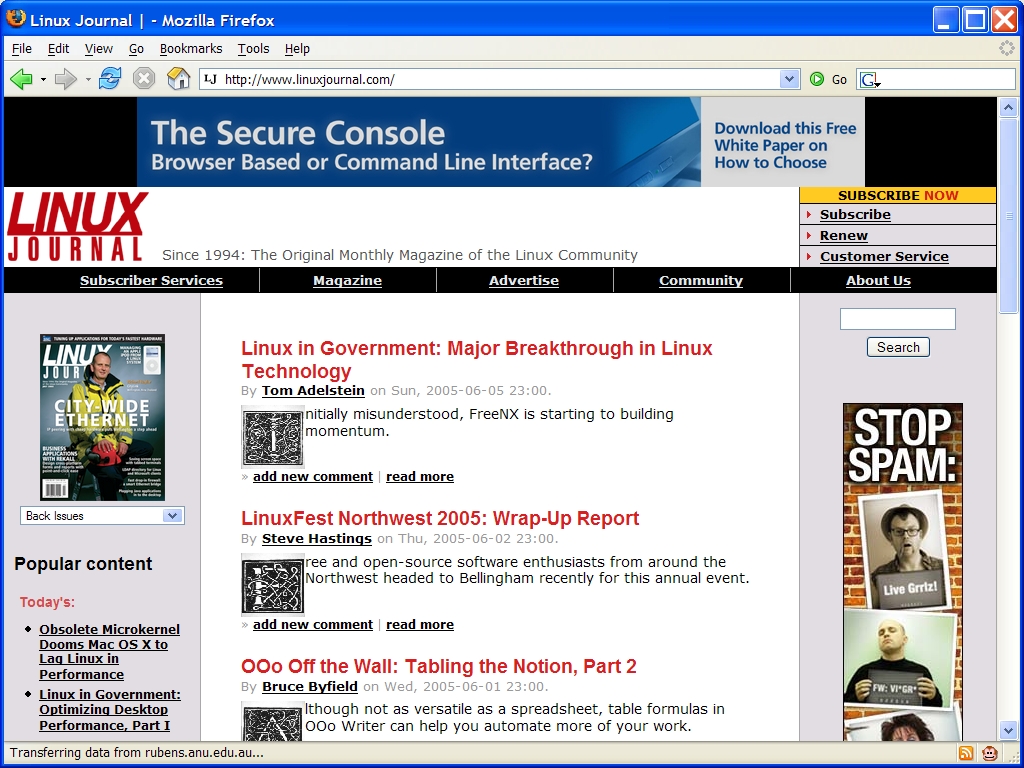
Task: Go to the Home page icon
Action: [178, 79]
